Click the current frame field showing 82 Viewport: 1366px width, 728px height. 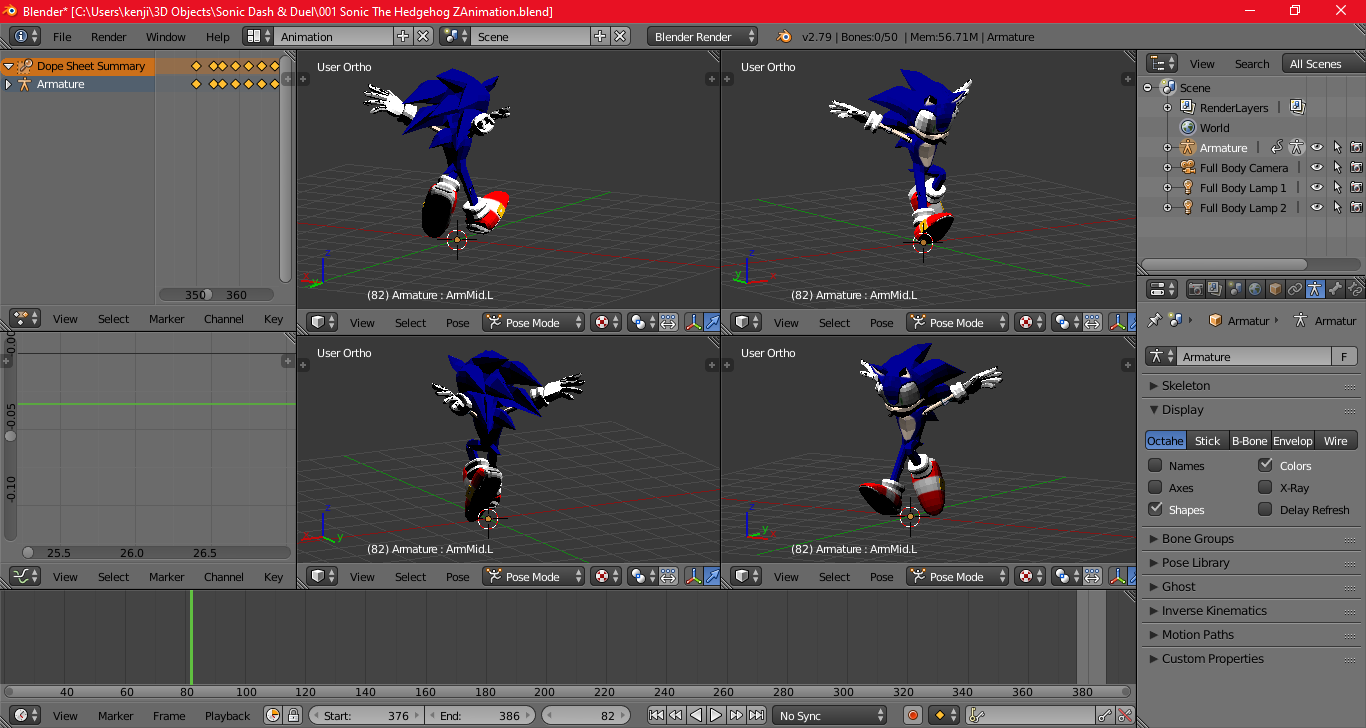click(586, 715)
